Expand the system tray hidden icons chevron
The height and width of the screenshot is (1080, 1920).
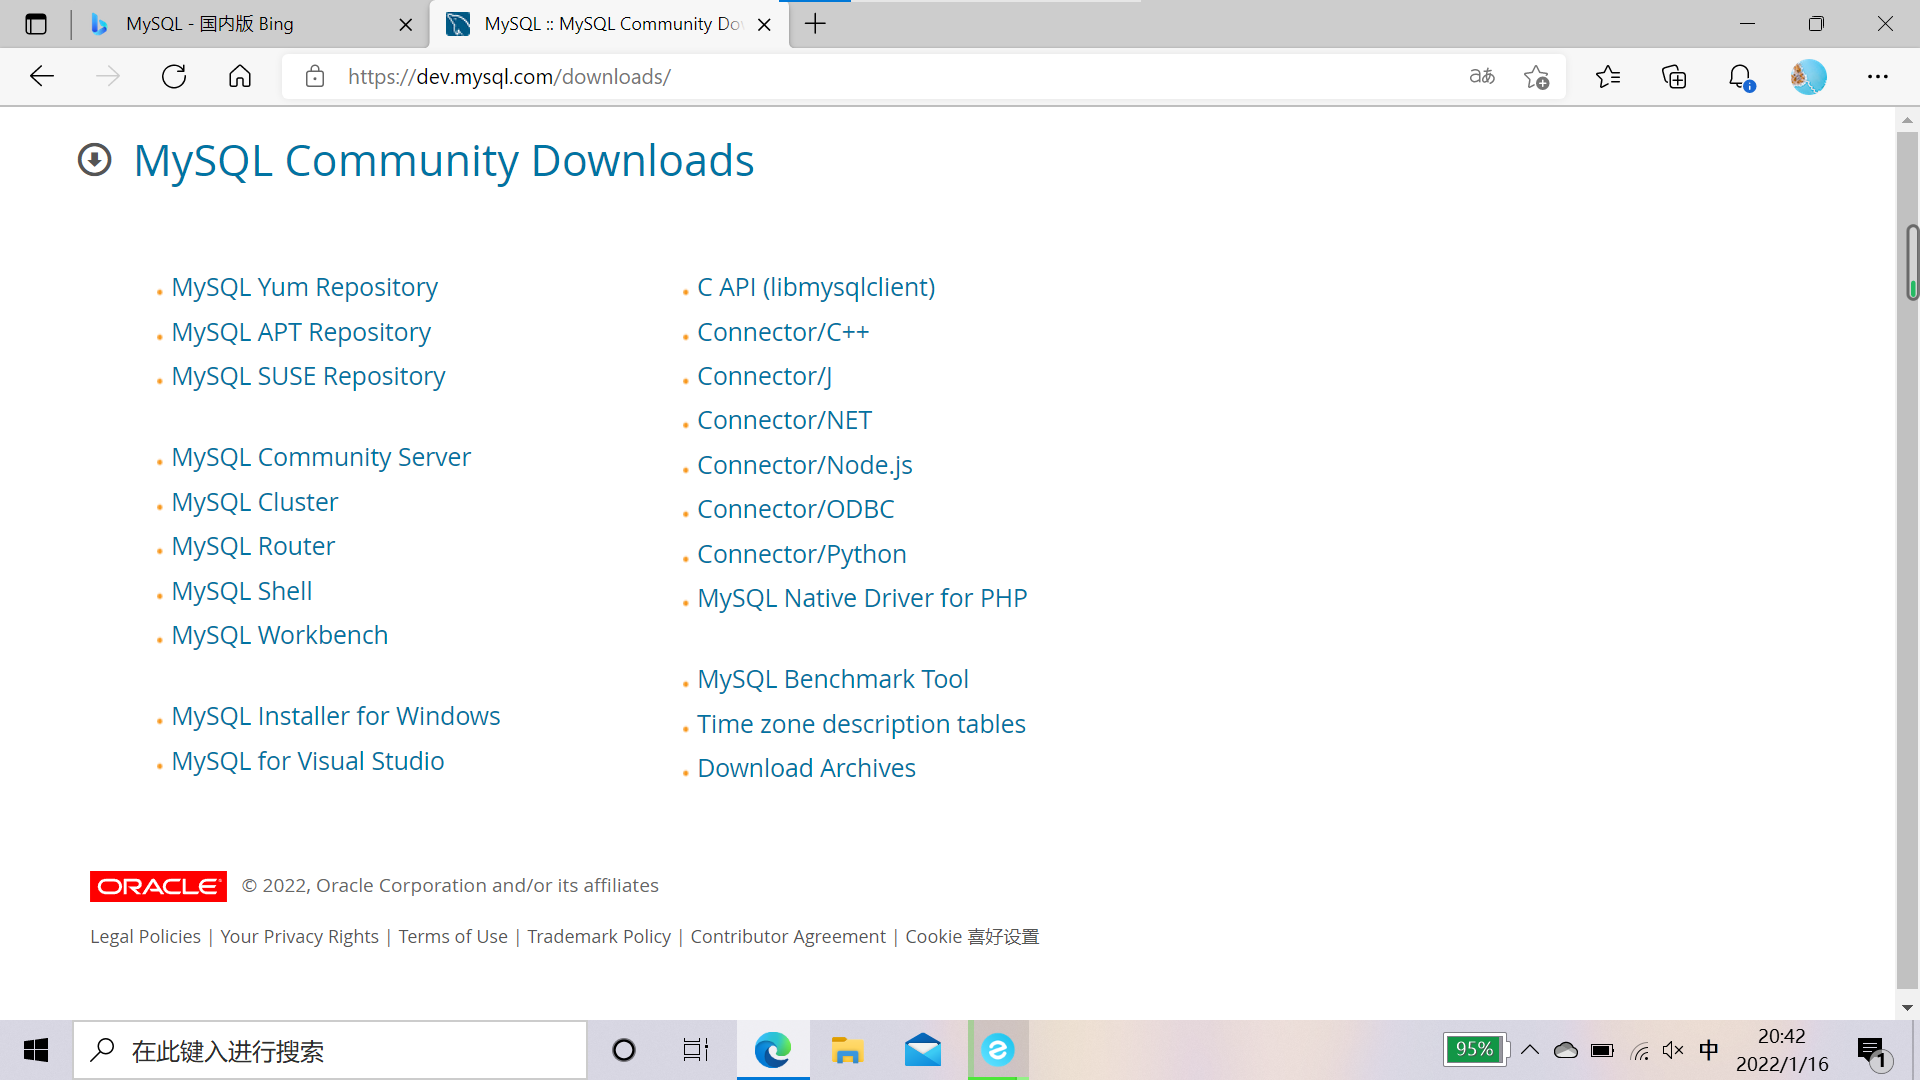tap(1530, 1050)
